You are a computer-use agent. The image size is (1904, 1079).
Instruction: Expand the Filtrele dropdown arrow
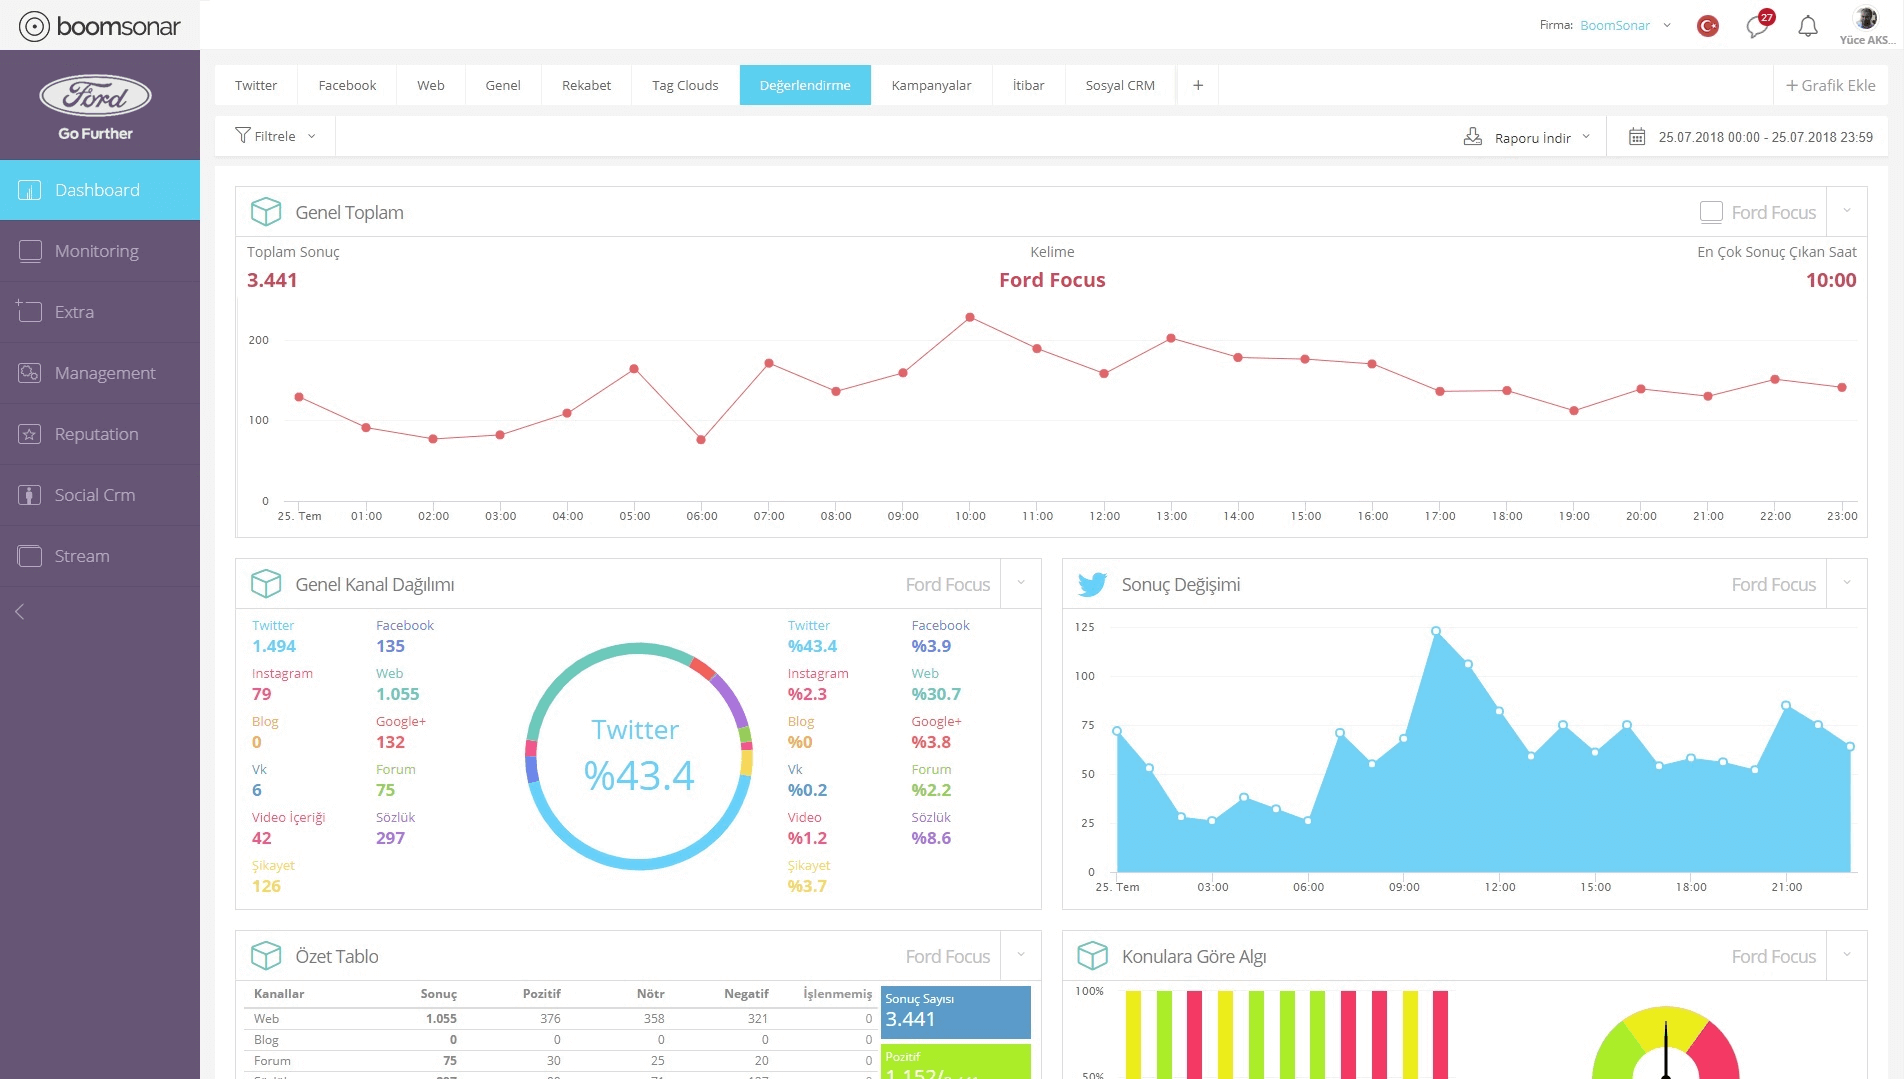pyautogui.click(x=312, y=136)
